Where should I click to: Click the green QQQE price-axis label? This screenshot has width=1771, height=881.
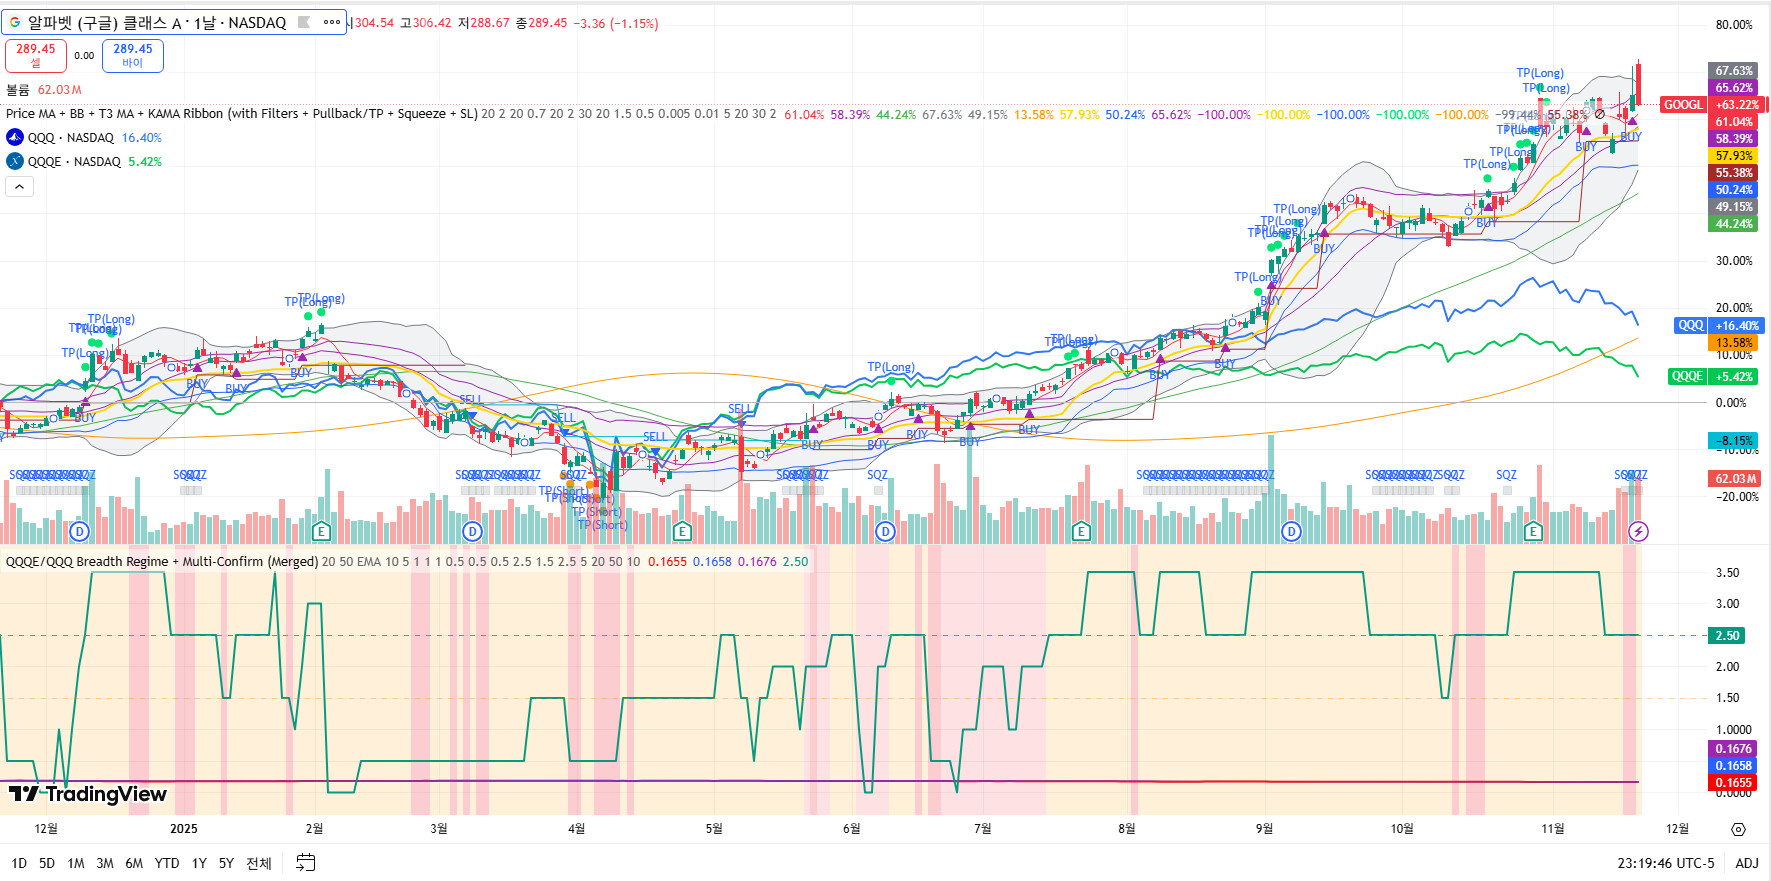(1687, 376)
